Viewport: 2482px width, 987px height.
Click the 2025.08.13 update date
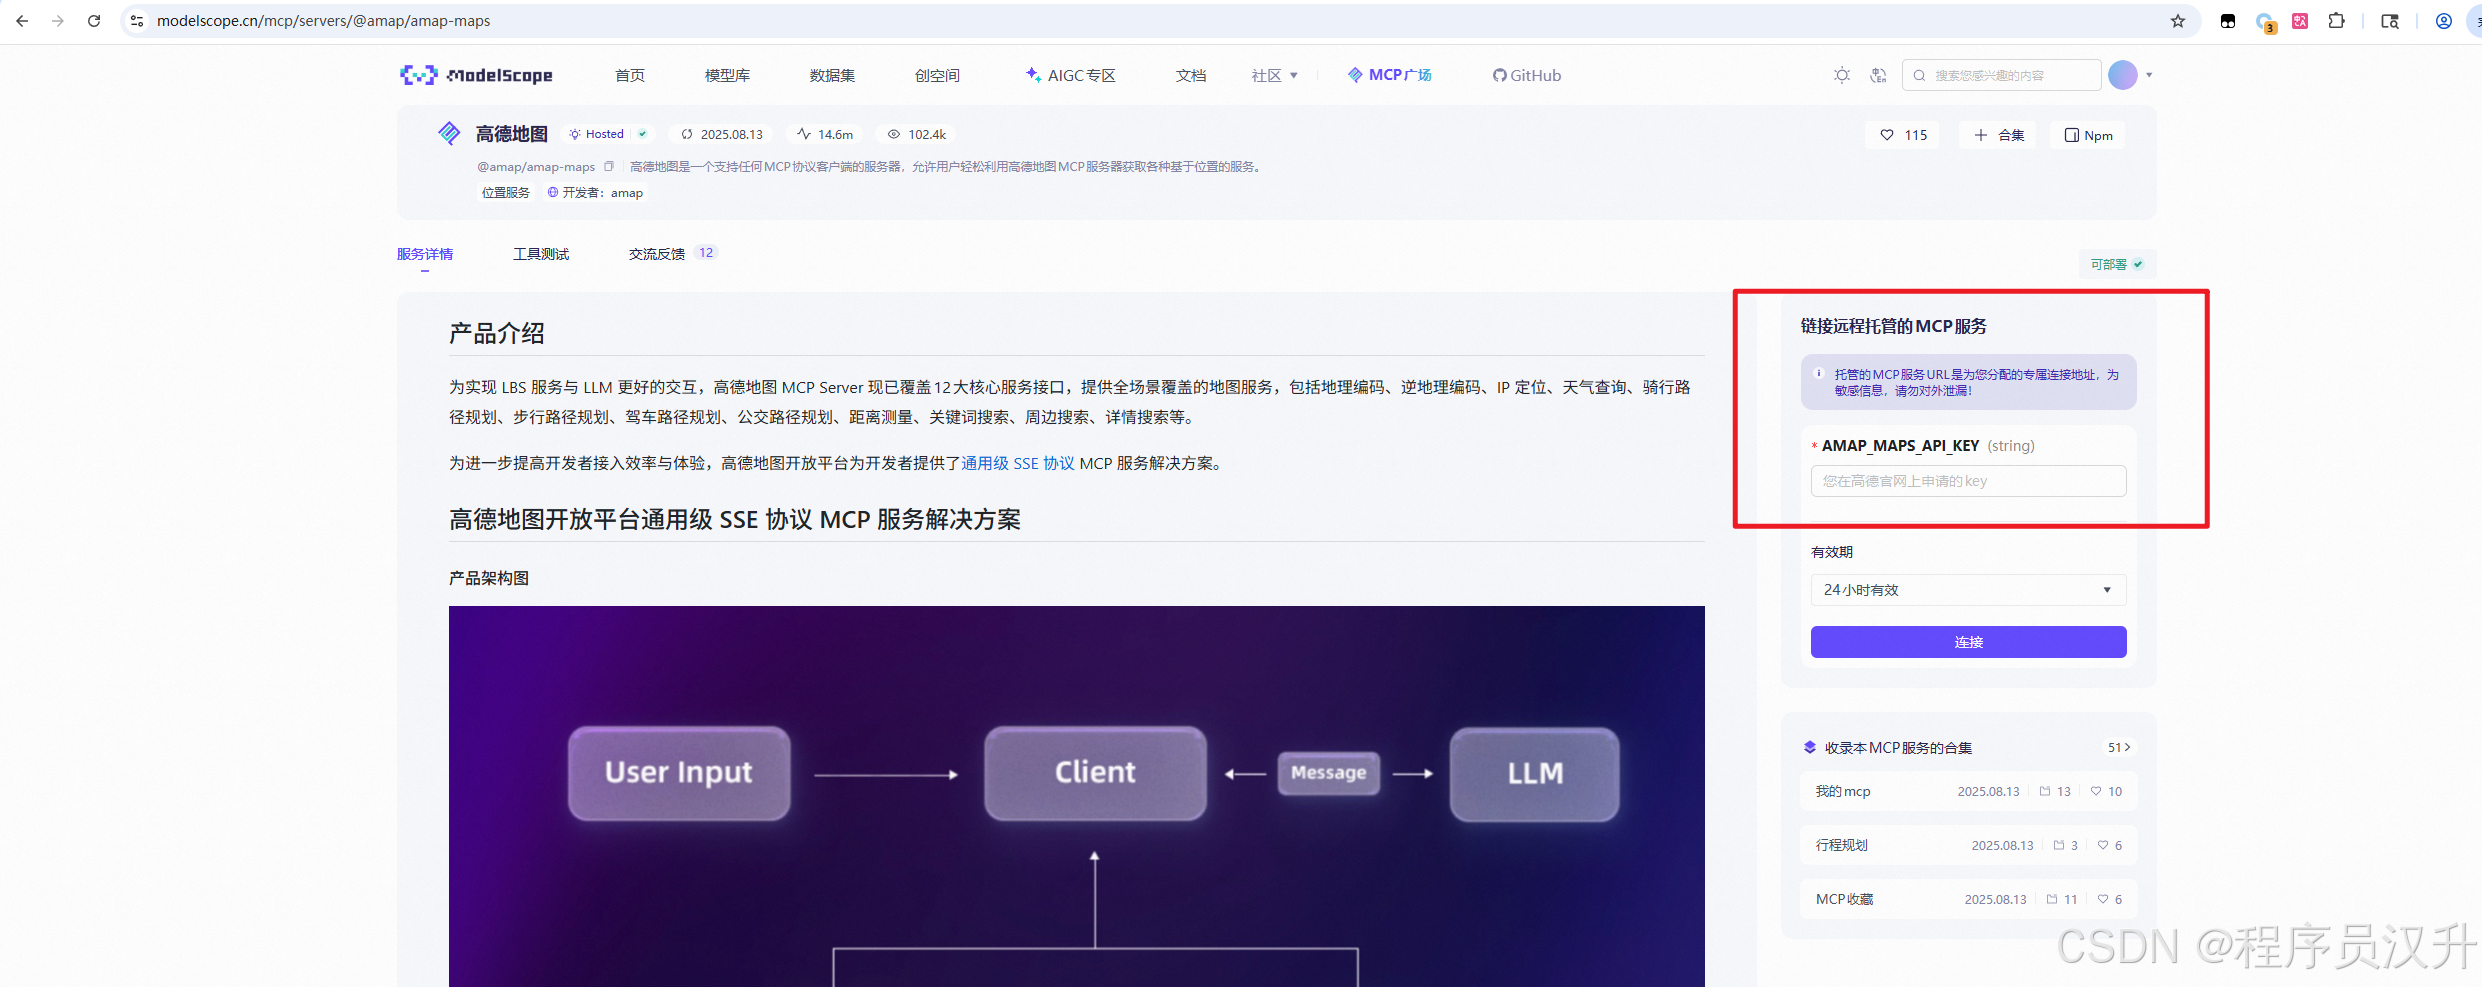point(722,134)
